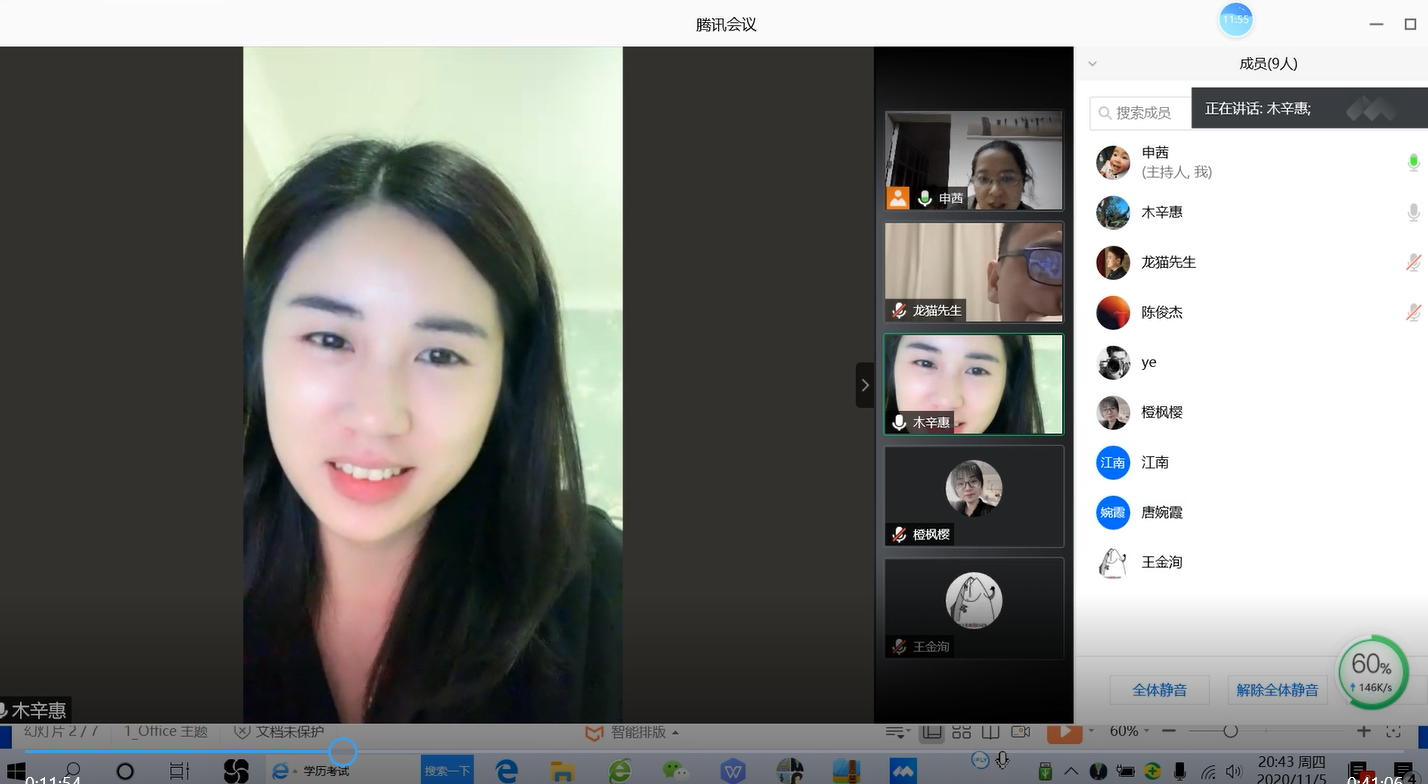Click 陈俊杰's muted microphone icon
This screenshot has width=1428, height=784.
[1413, 312]
